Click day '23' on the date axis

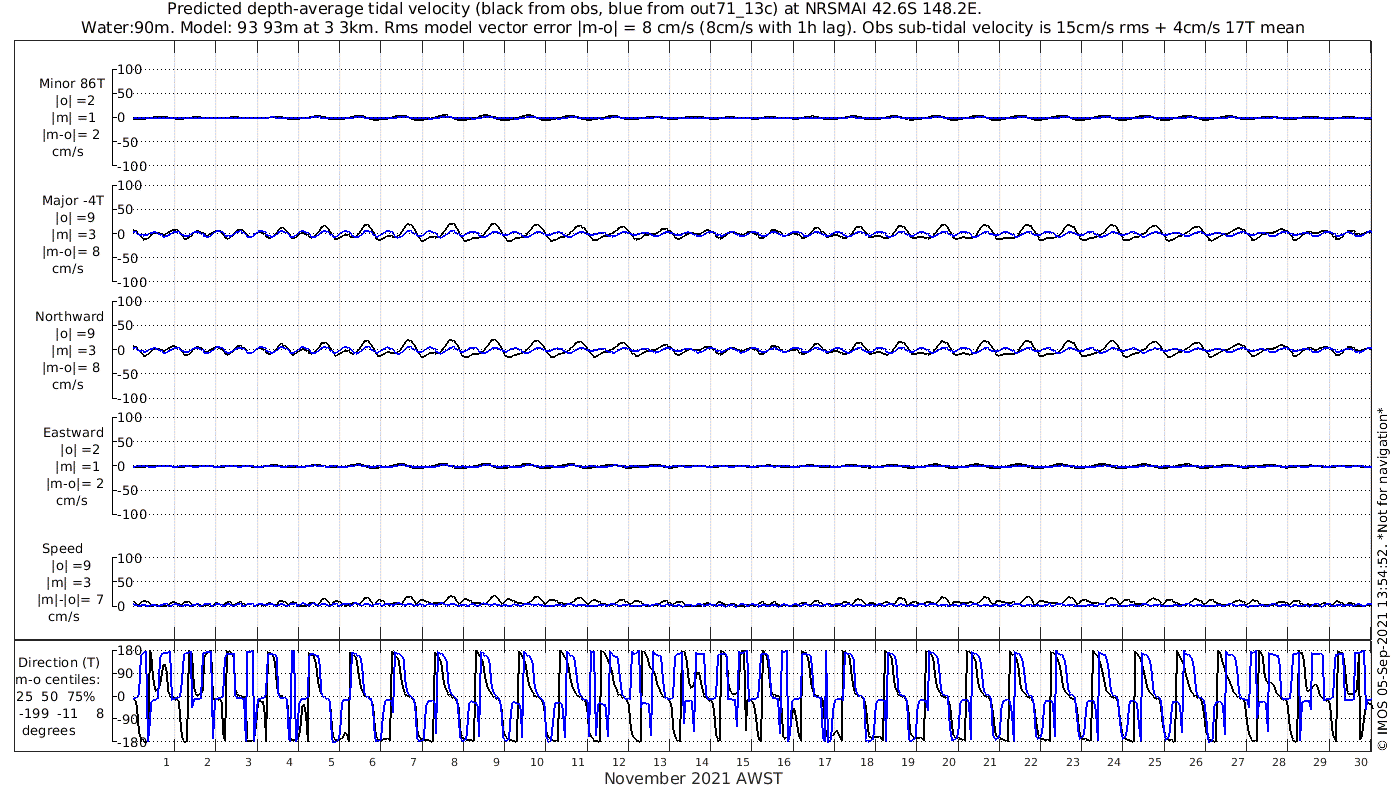click(1073, 762)
